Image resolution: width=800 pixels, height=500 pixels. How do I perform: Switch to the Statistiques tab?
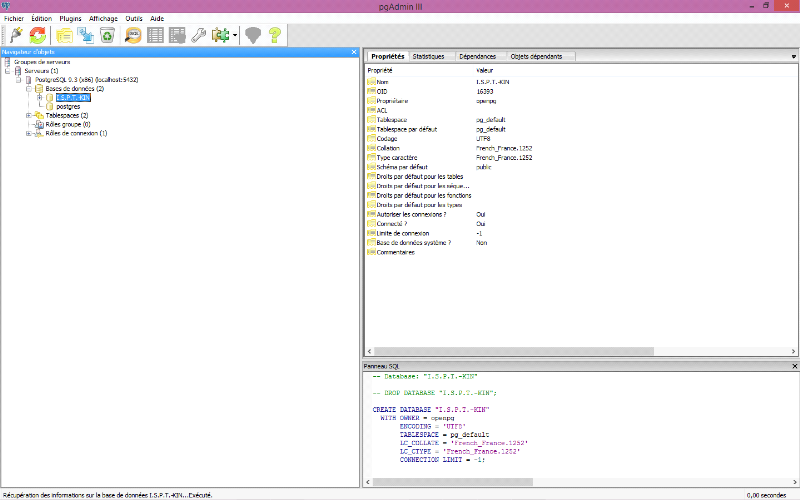tap(428, 57)
